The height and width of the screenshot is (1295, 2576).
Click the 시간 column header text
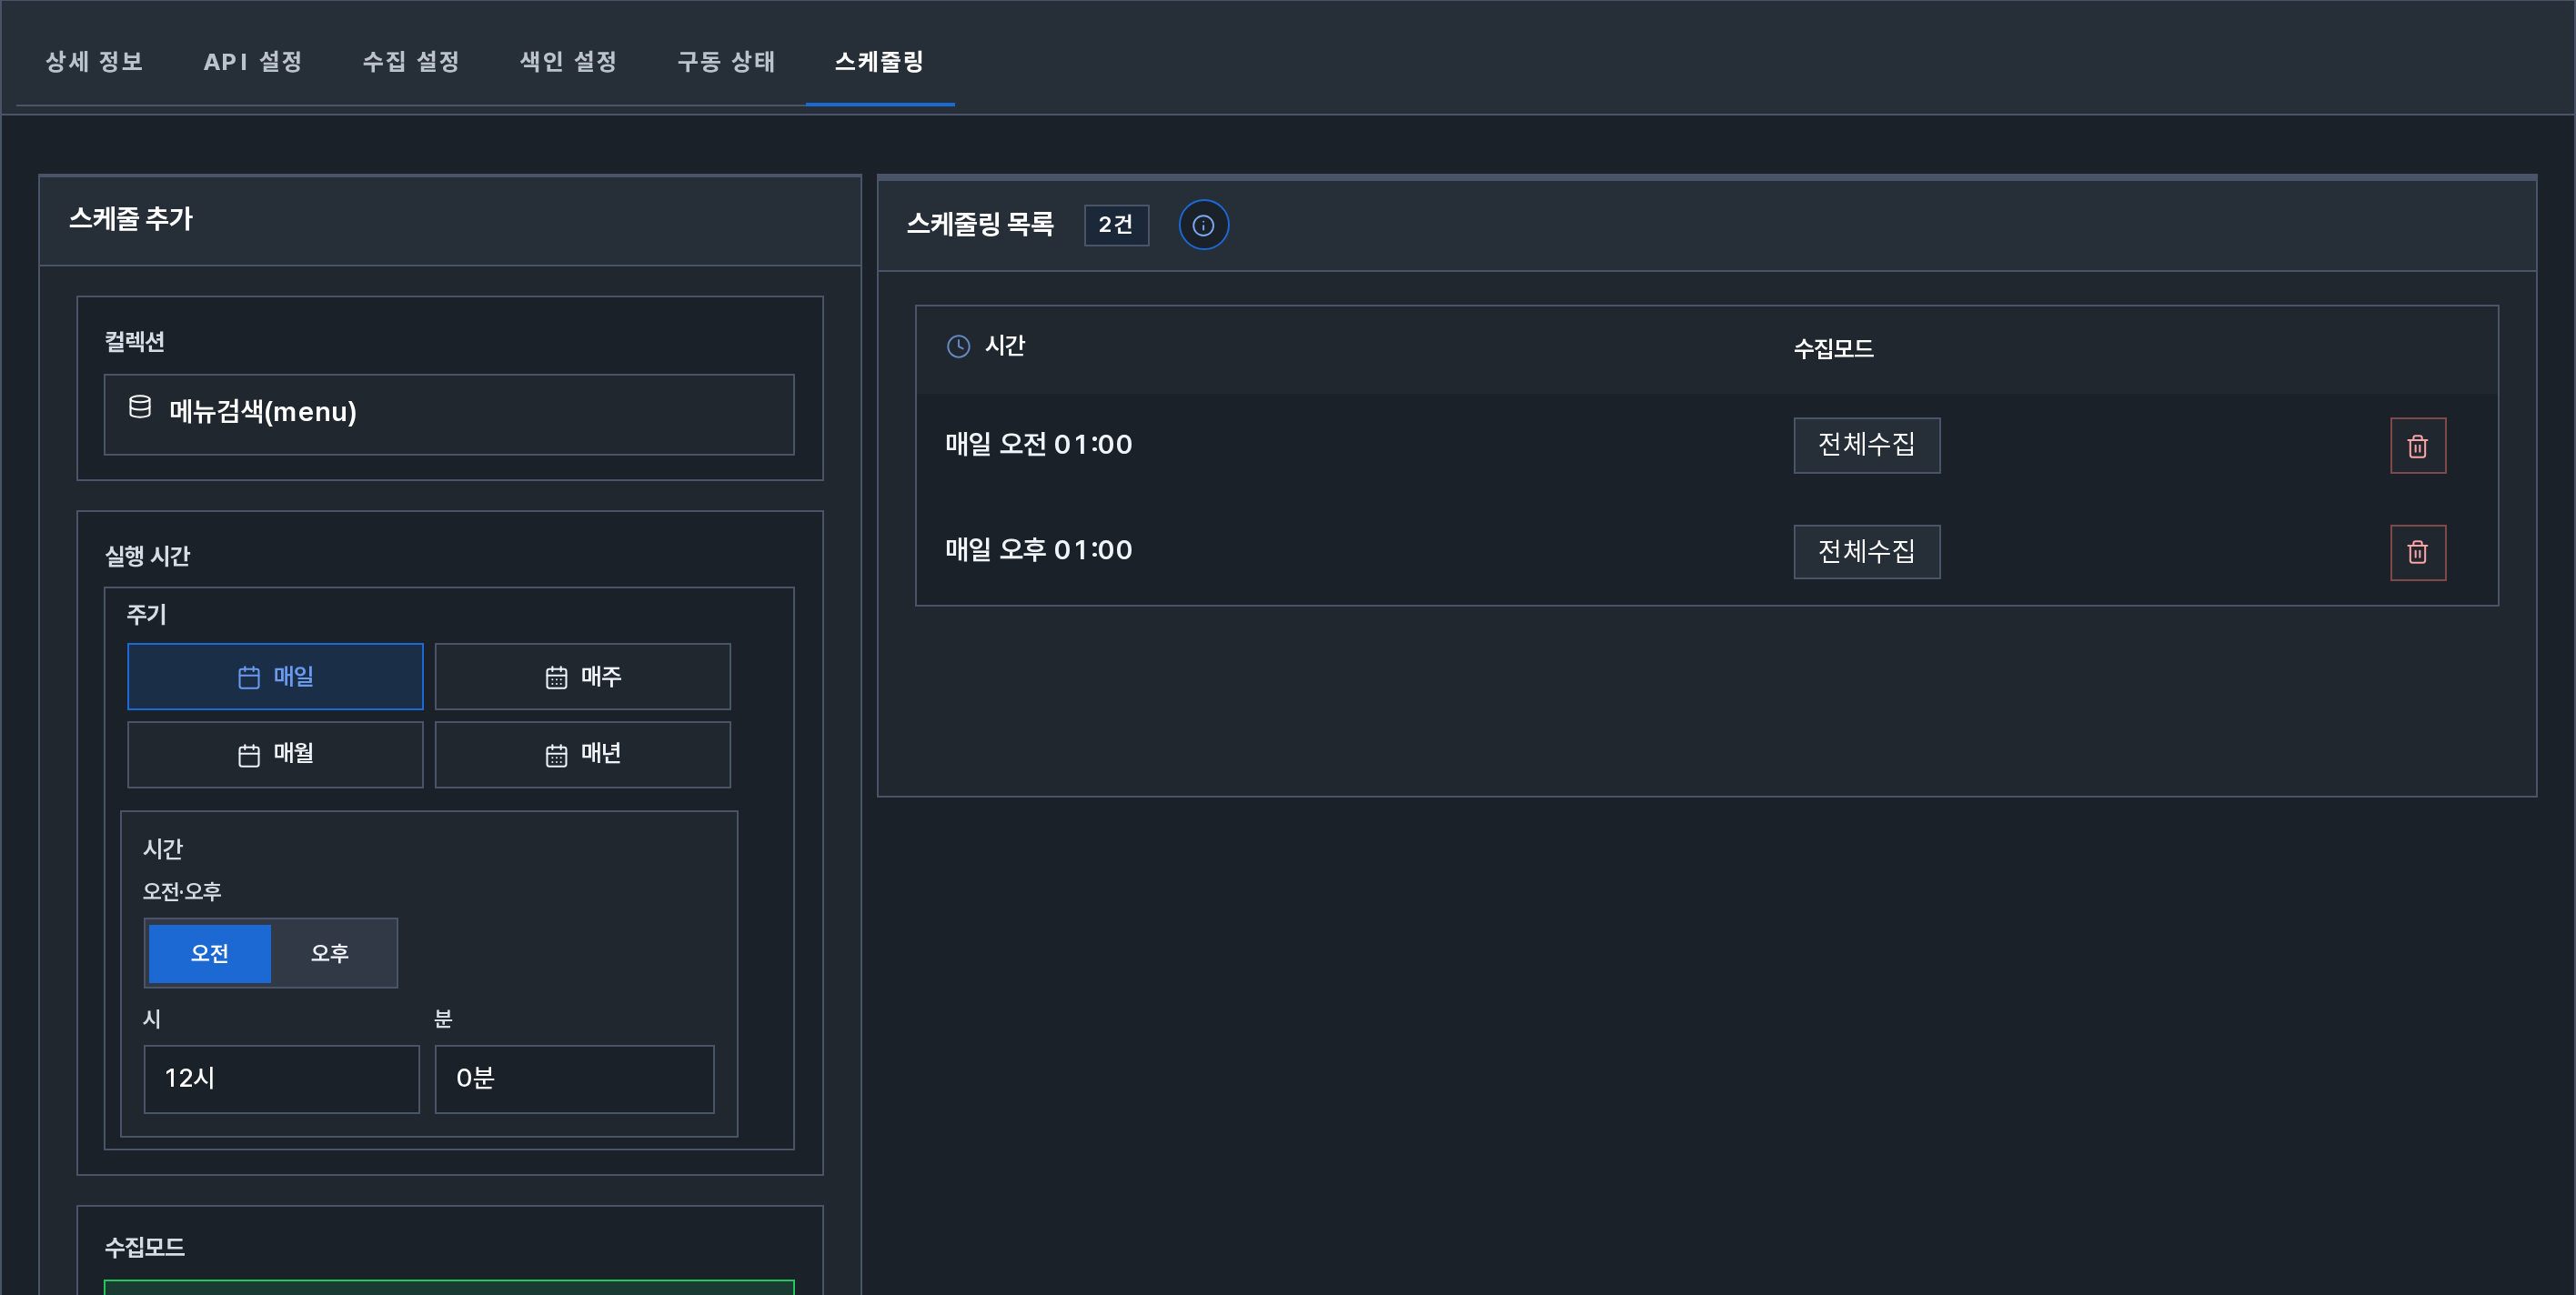click(x=1004, y=346)
